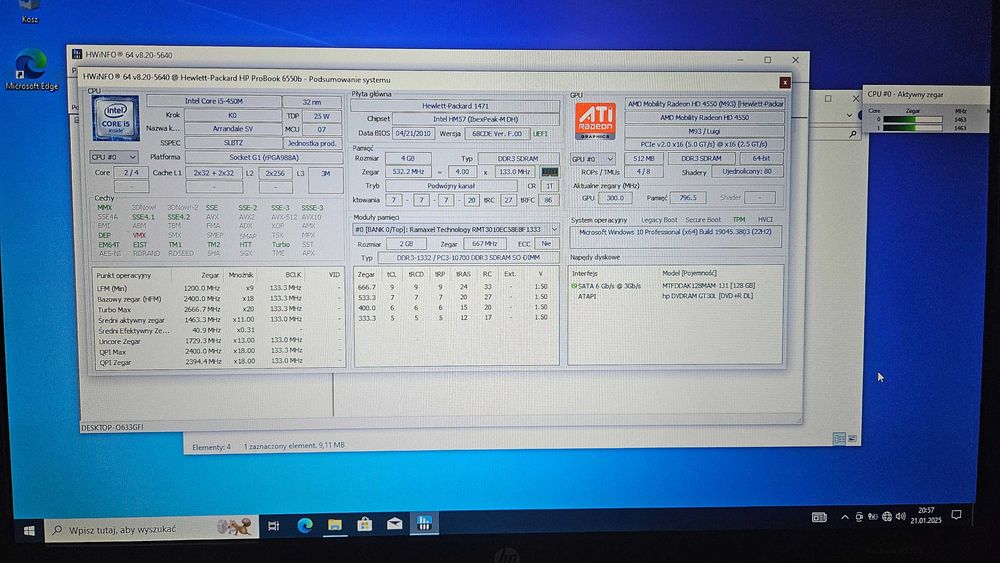Open the volume speaker tray icon
1000x563 pixels.
coord(901,516)
